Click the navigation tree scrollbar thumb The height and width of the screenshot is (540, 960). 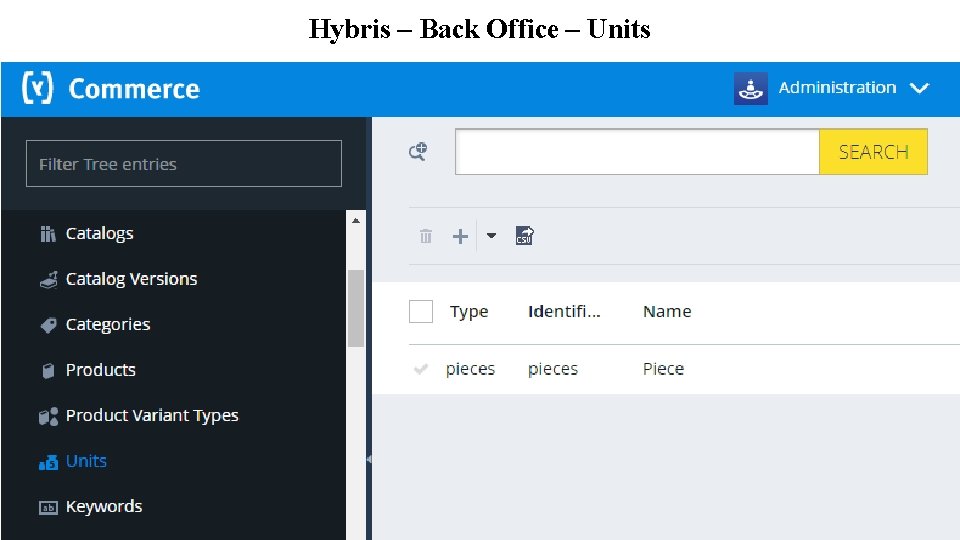coord(356,308)
